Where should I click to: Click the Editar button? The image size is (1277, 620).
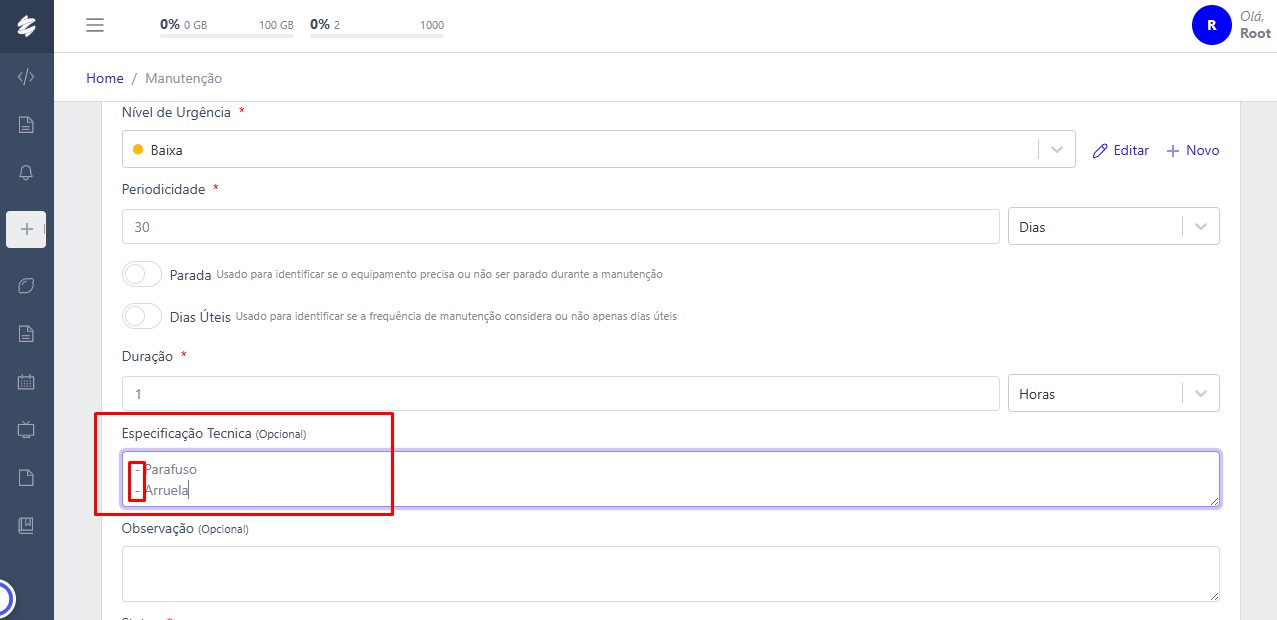[x=1121, y=150]
